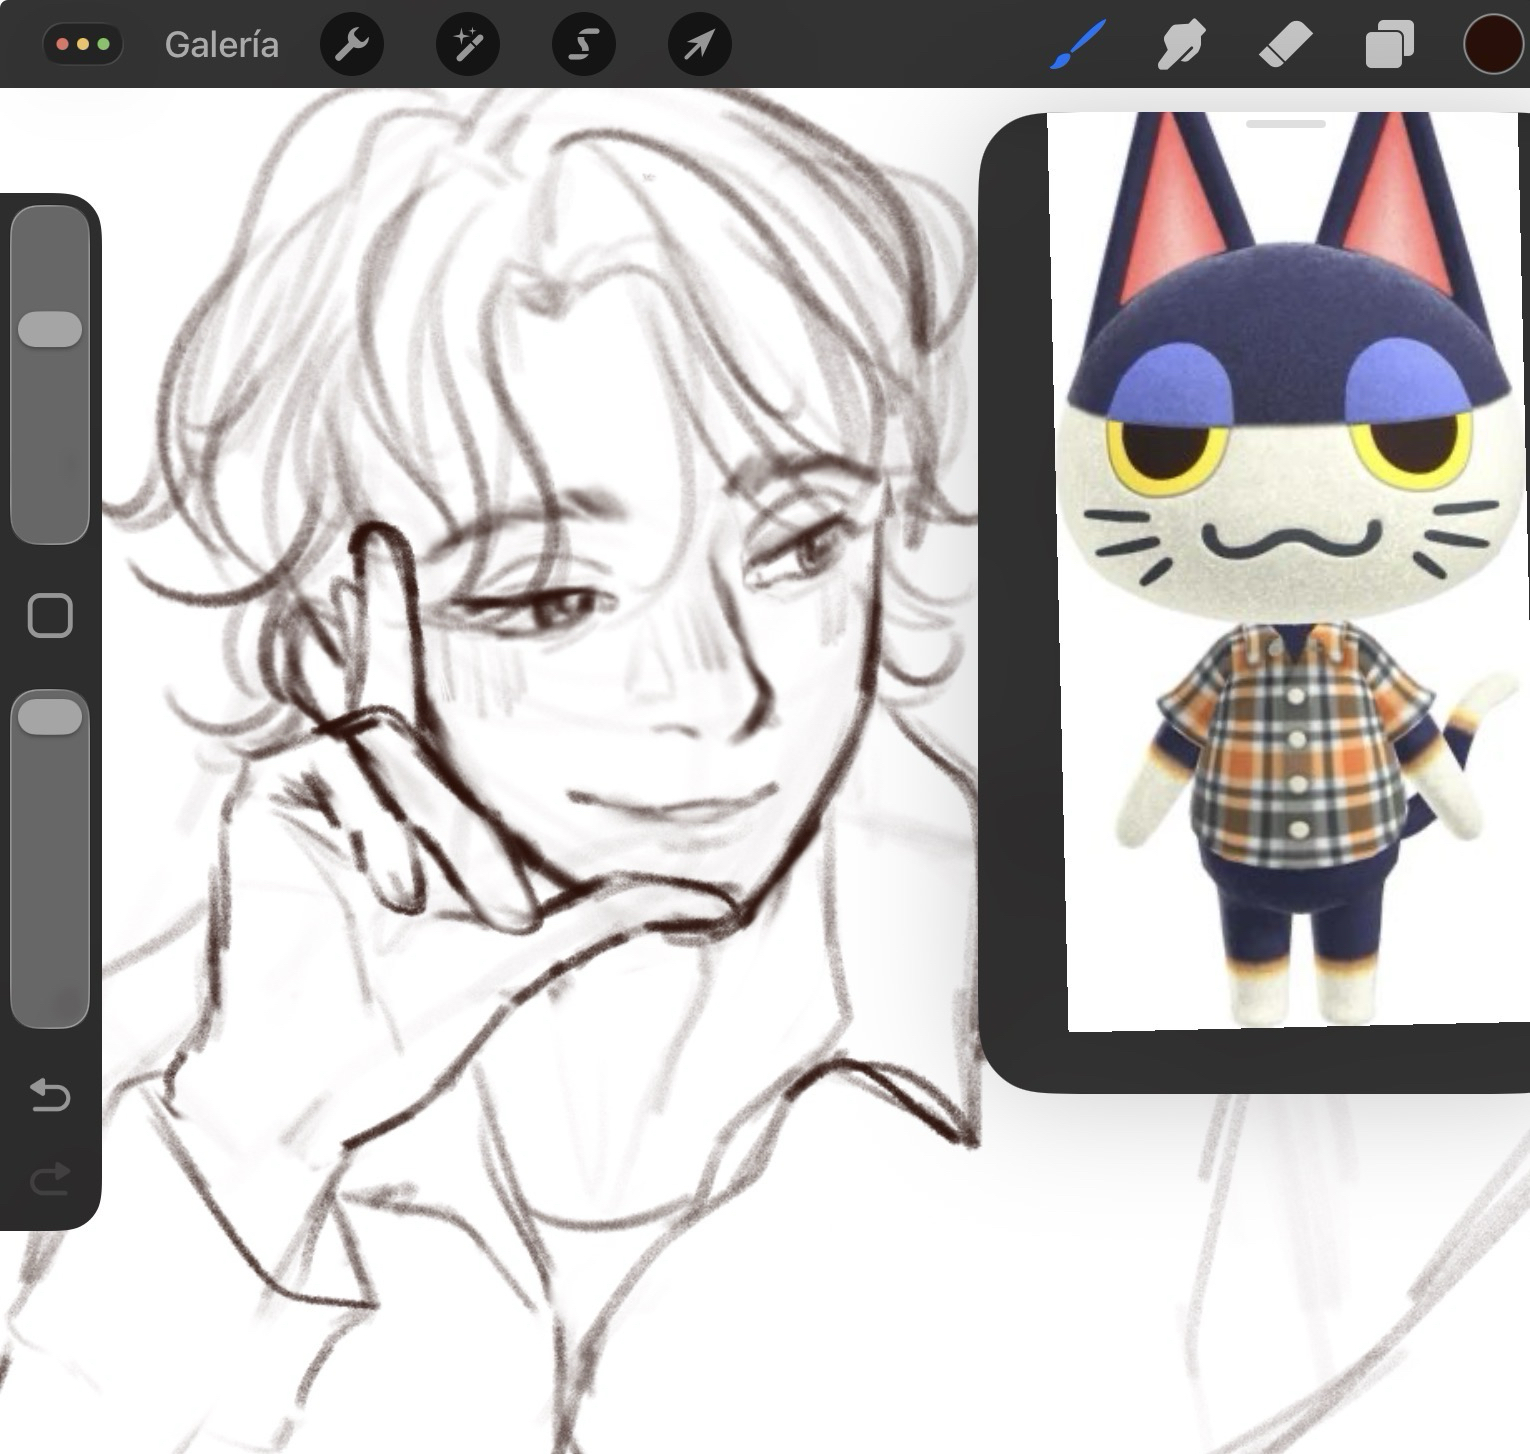Click the reference window's top grab handle

(x=1286, y=124)
